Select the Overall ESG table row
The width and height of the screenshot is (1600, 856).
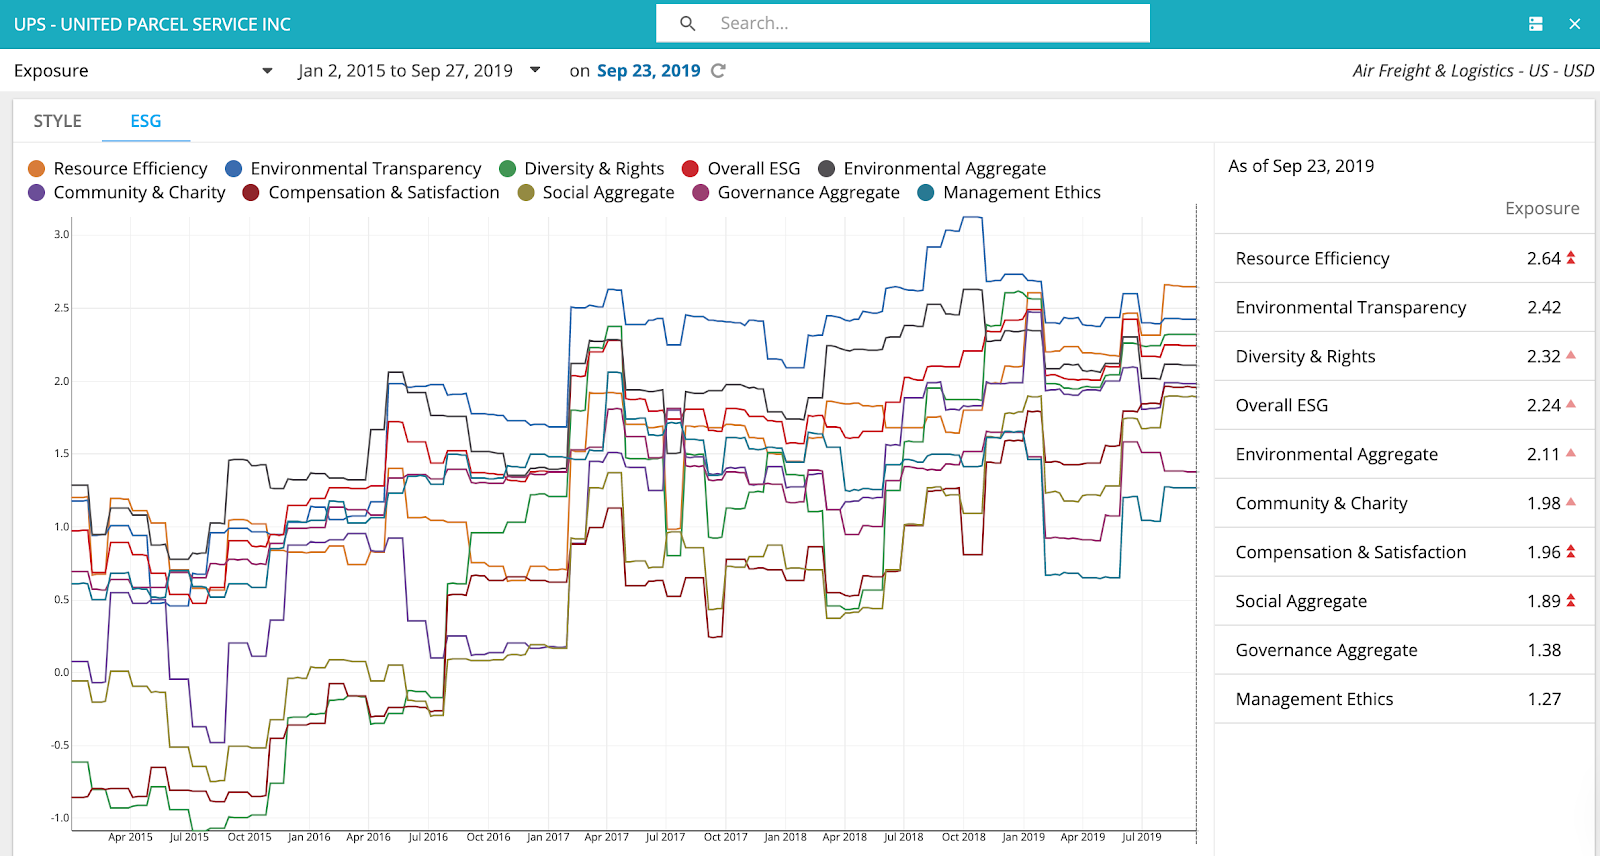(1404, 405)
